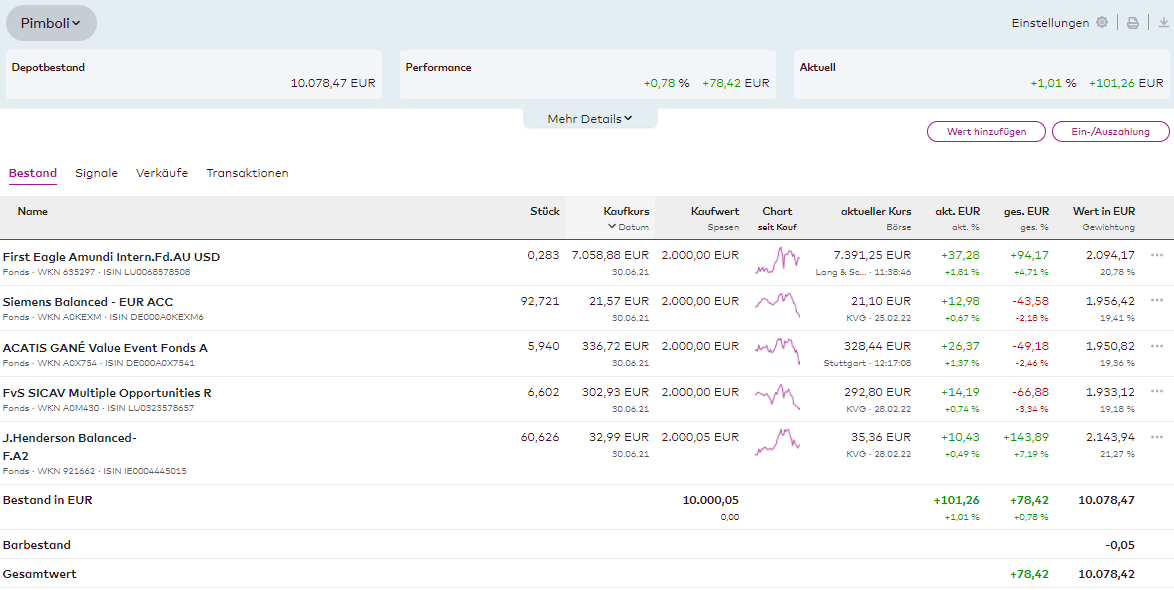The width and height of the screenshot is (1174, 590).
Task: Expand the Mehr Details section
Action: coord(590,119)
